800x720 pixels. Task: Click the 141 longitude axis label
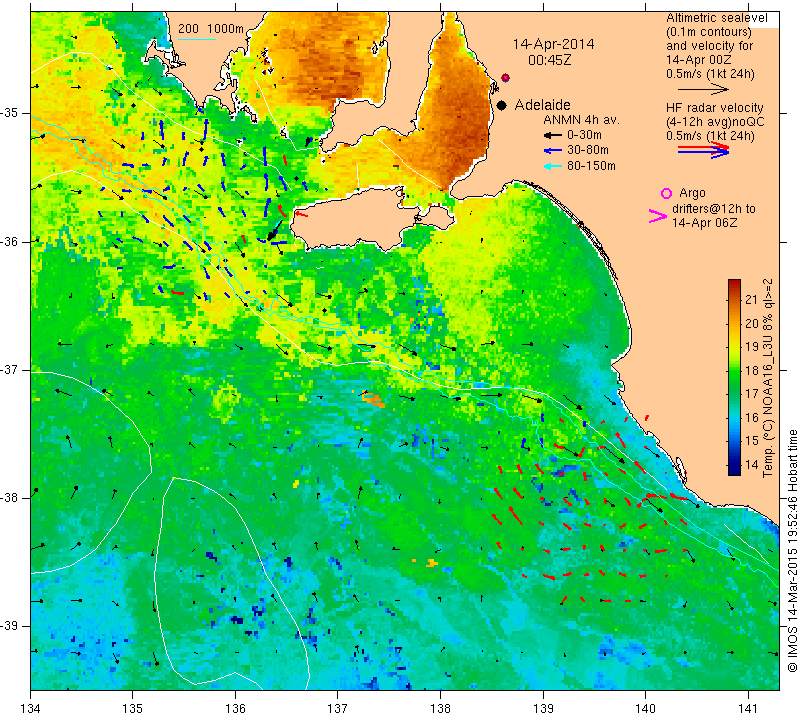(748, 709)
